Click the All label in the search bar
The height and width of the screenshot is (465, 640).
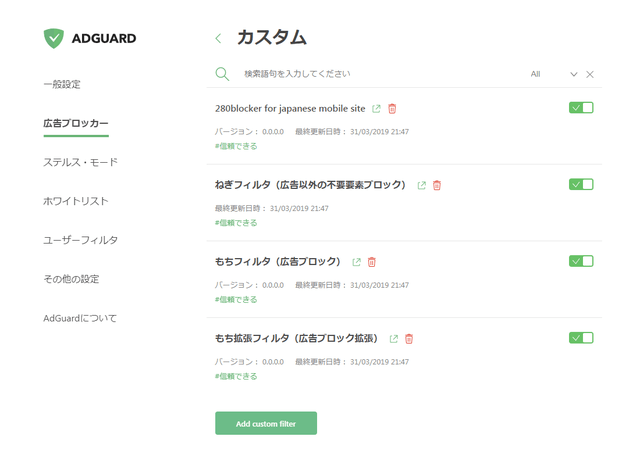tap(536, 74)
